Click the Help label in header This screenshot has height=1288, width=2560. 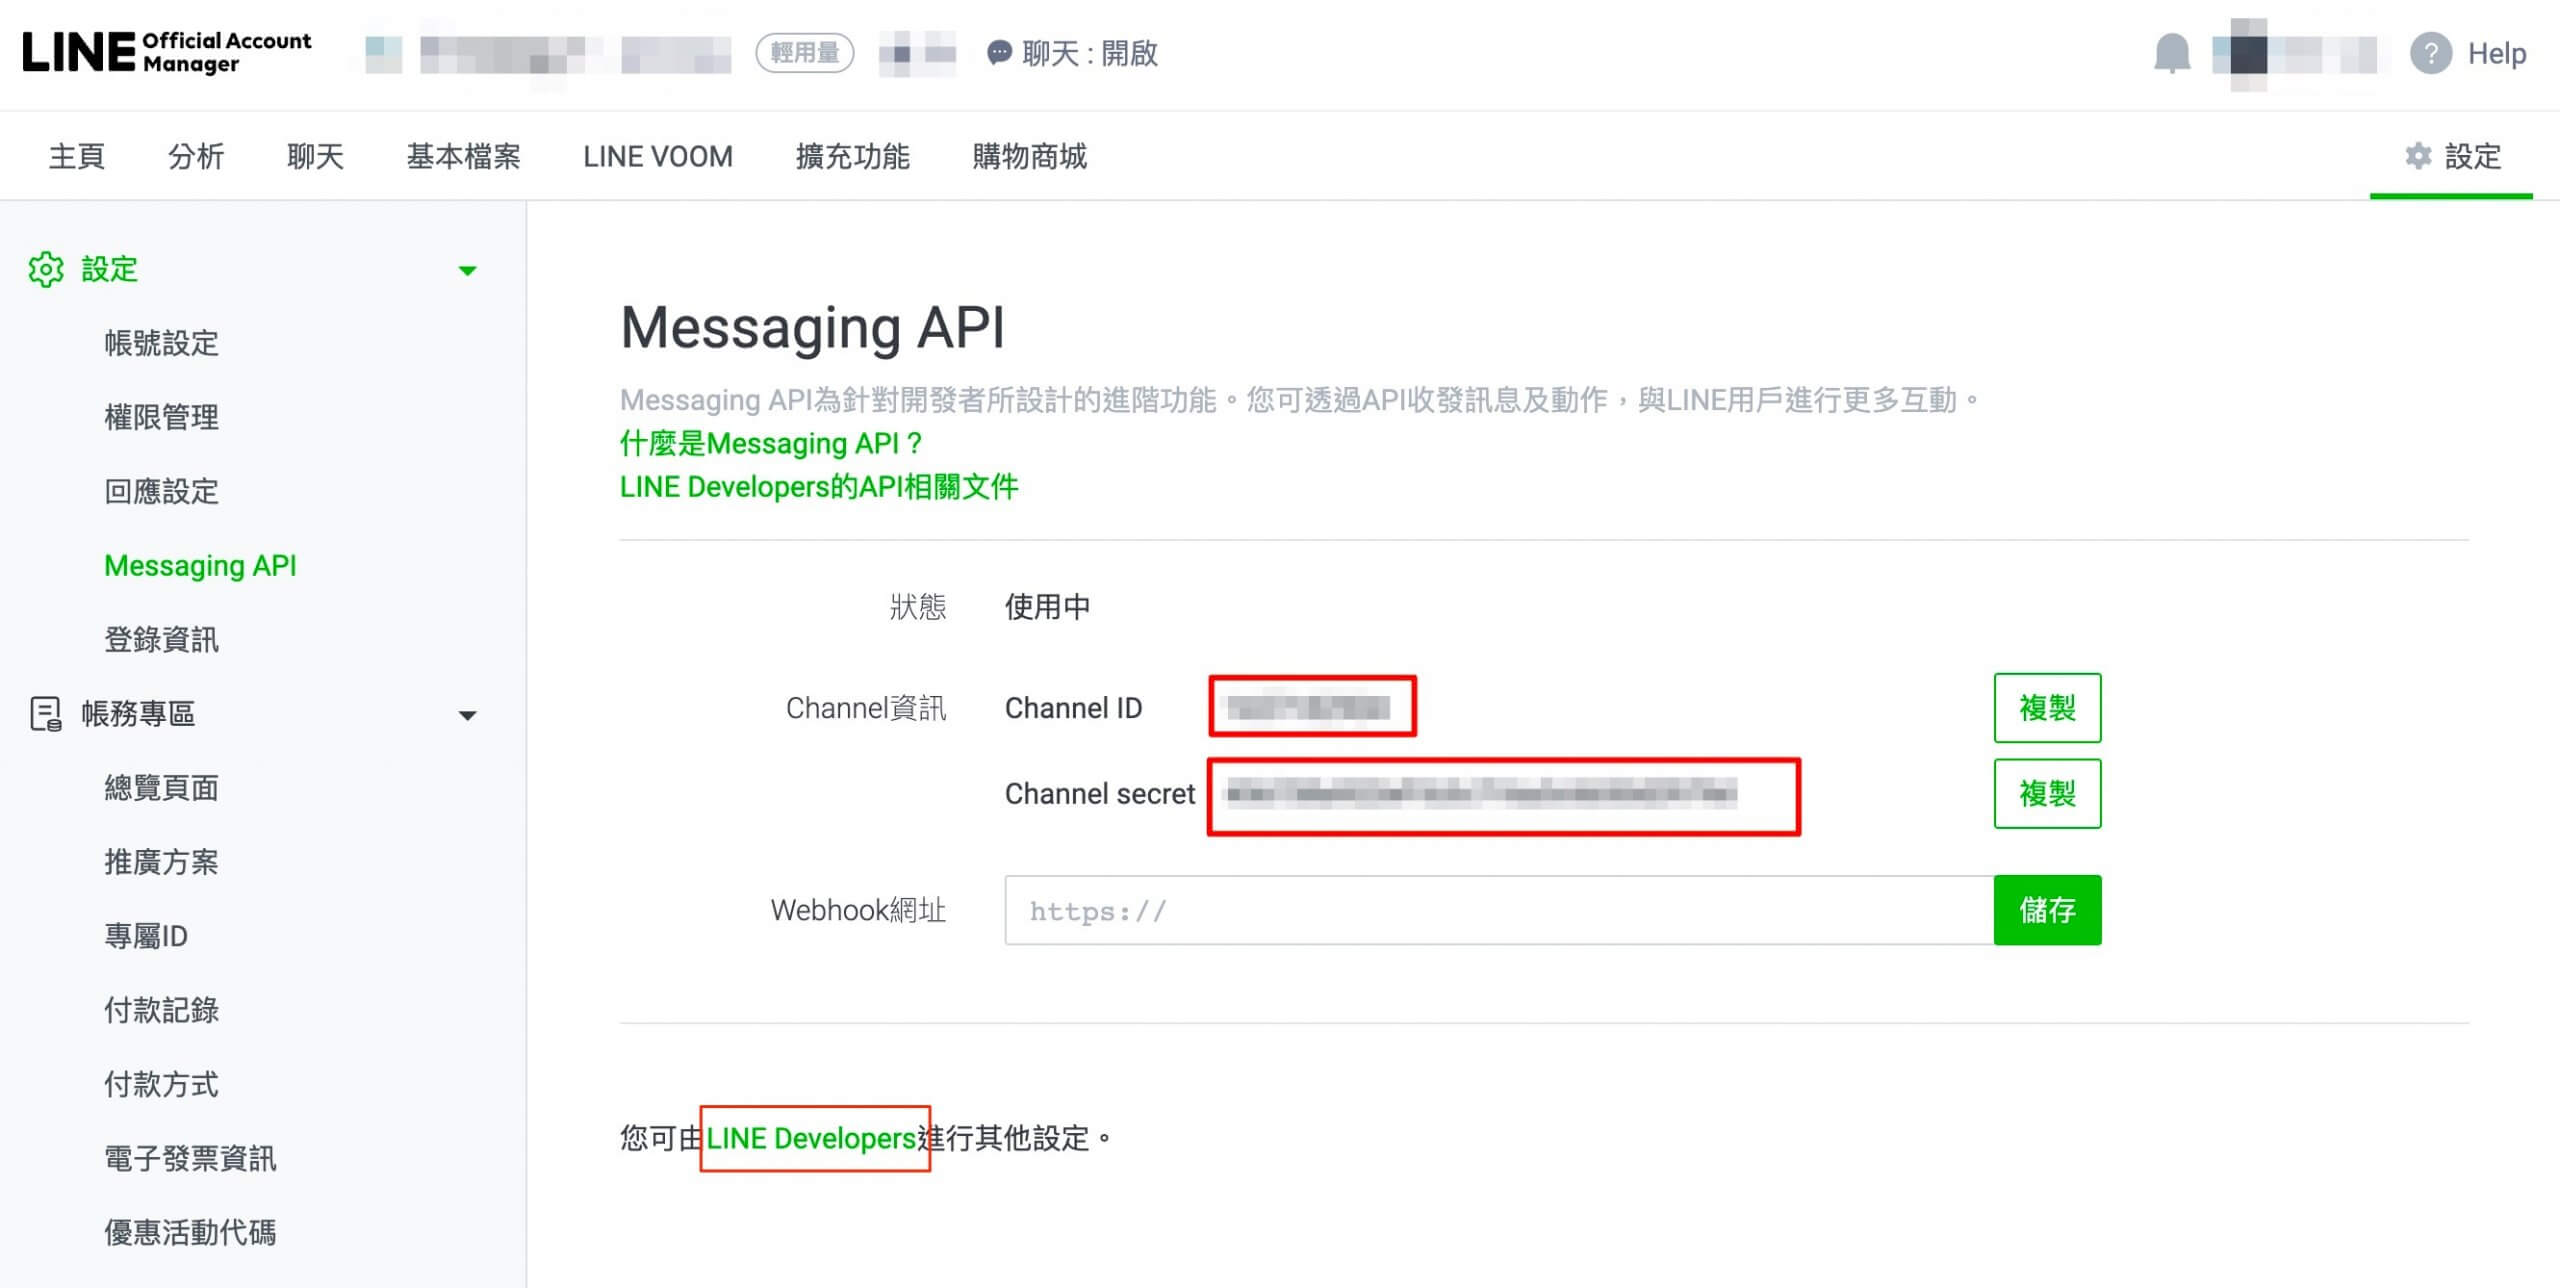(2496, 53)
